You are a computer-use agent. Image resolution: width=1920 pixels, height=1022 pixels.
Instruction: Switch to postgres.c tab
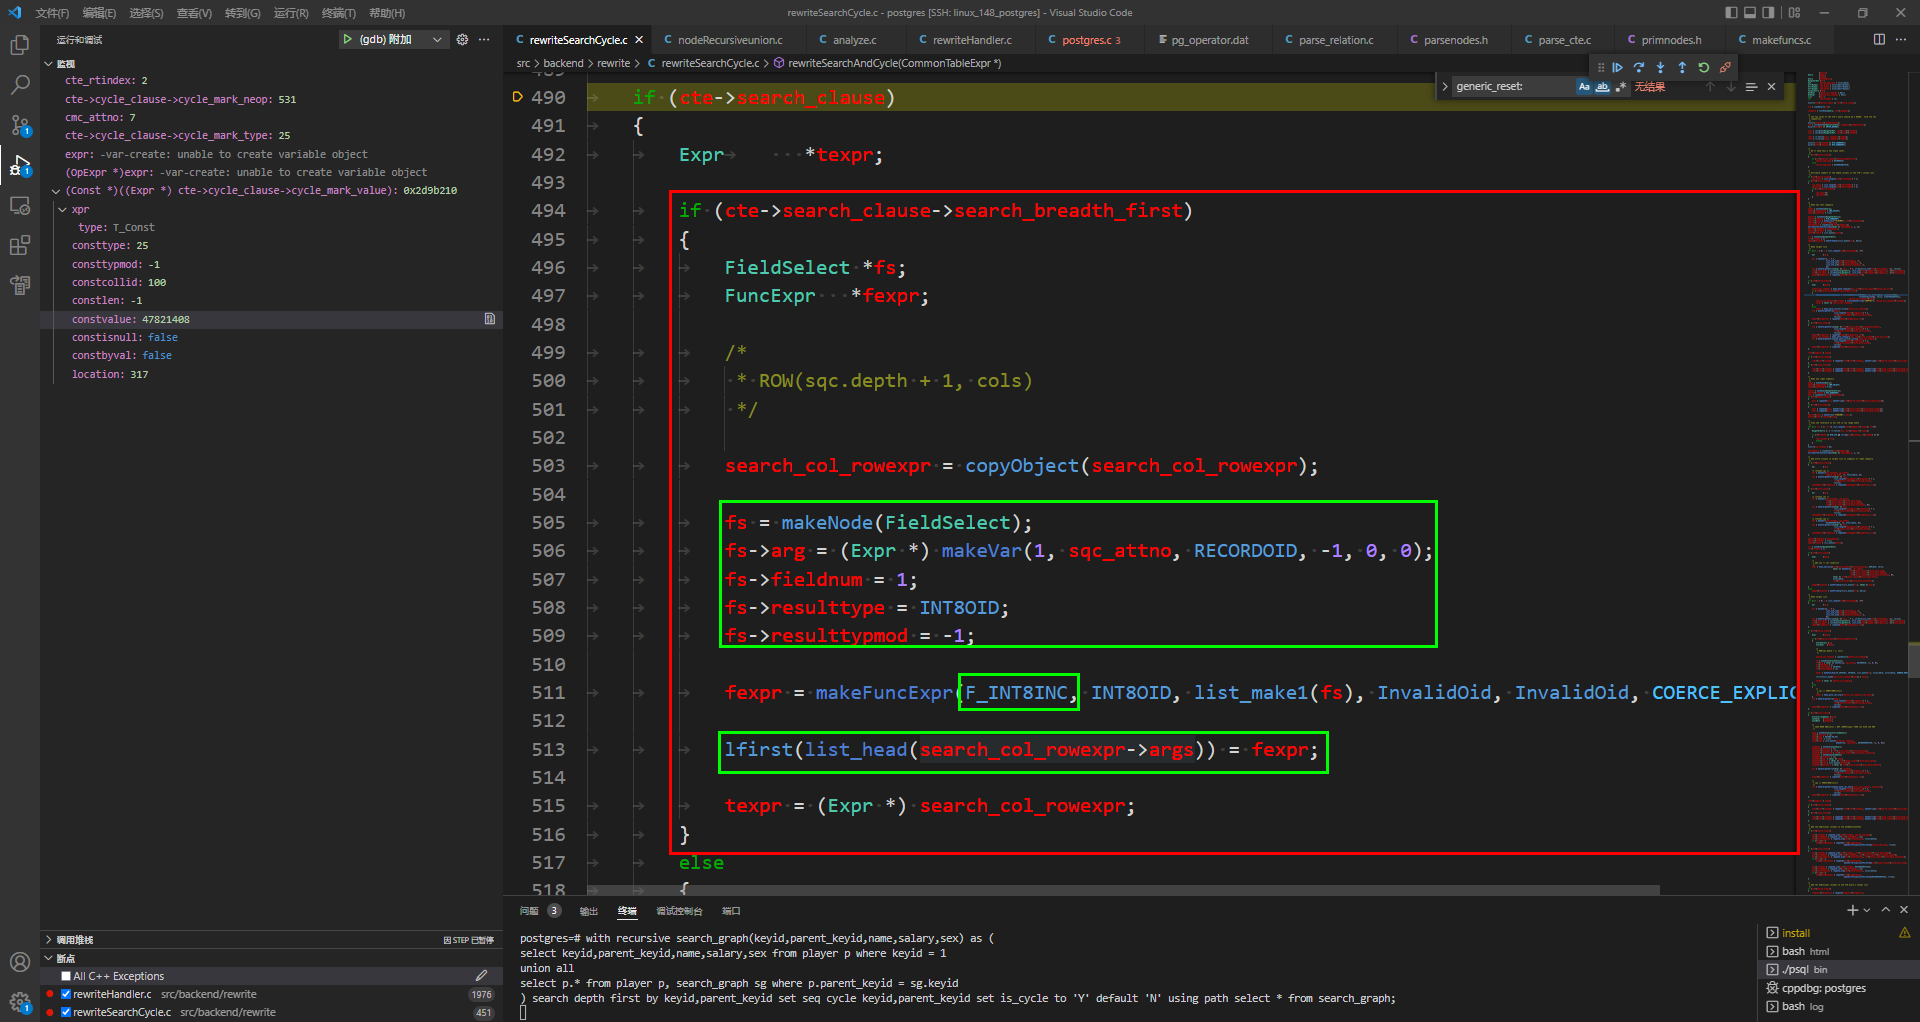[x=1090, y=40]
